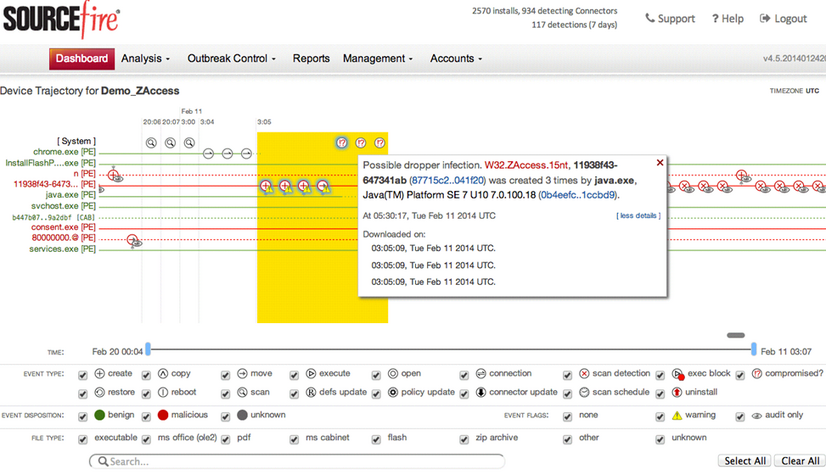This screenshot has width=826, height=475.
Task: Toggle the move event type checkbox
Action: click(x=225, y=375)
